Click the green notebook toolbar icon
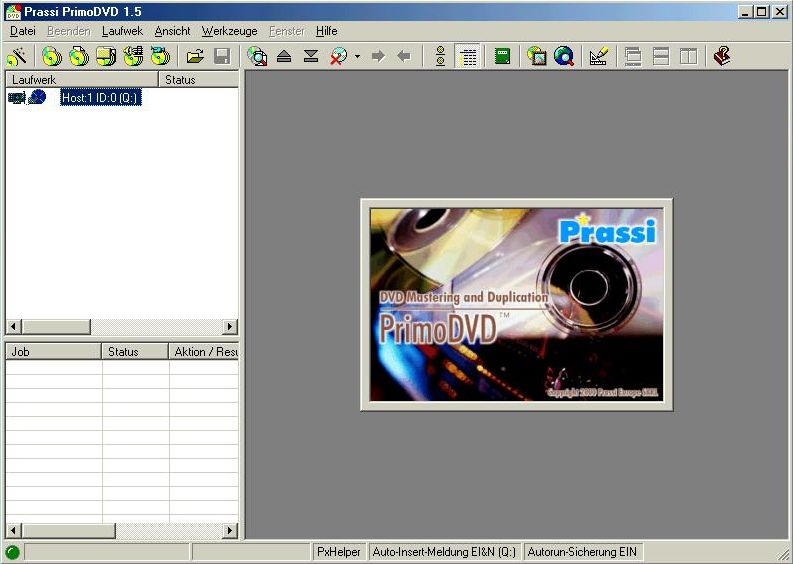The width and height of the screenshot is (793, 564). click(502, 56)
